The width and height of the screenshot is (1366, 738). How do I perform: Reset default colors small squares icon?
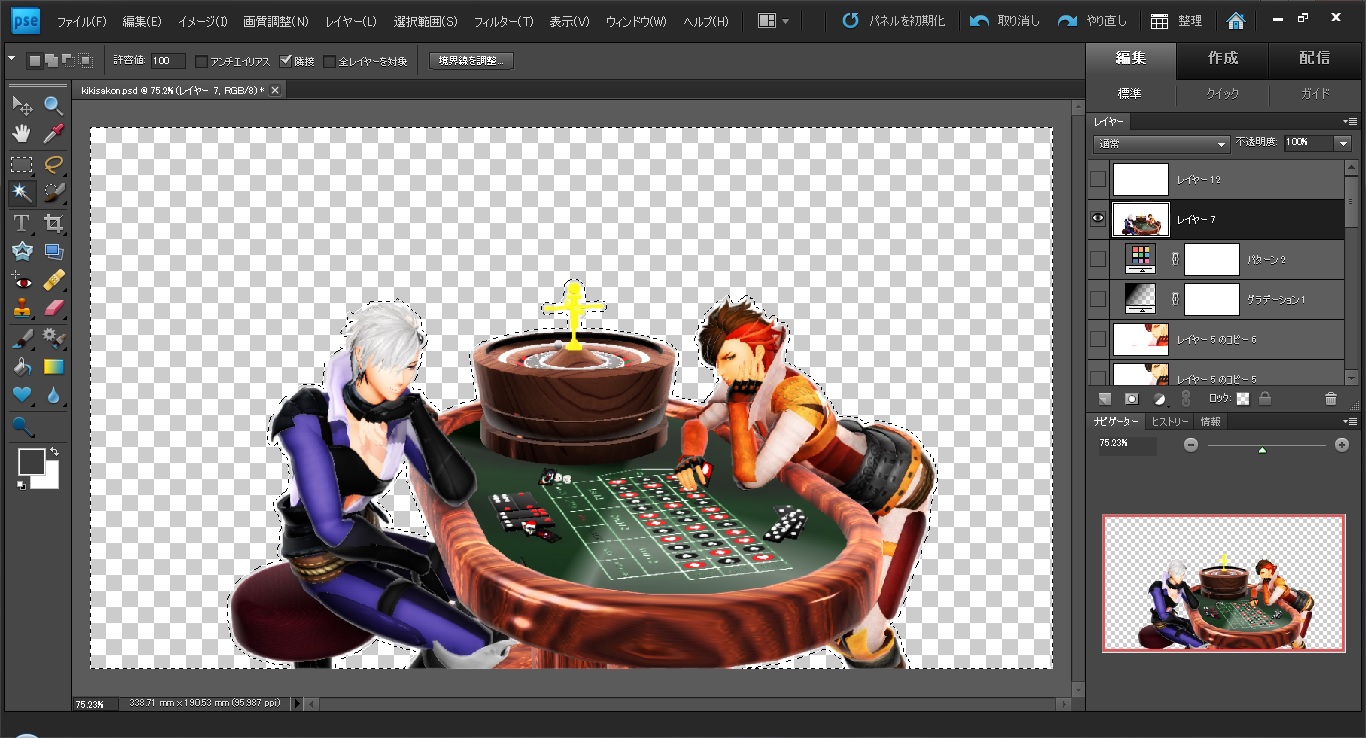pyautogui.click(x=22, y=485)
